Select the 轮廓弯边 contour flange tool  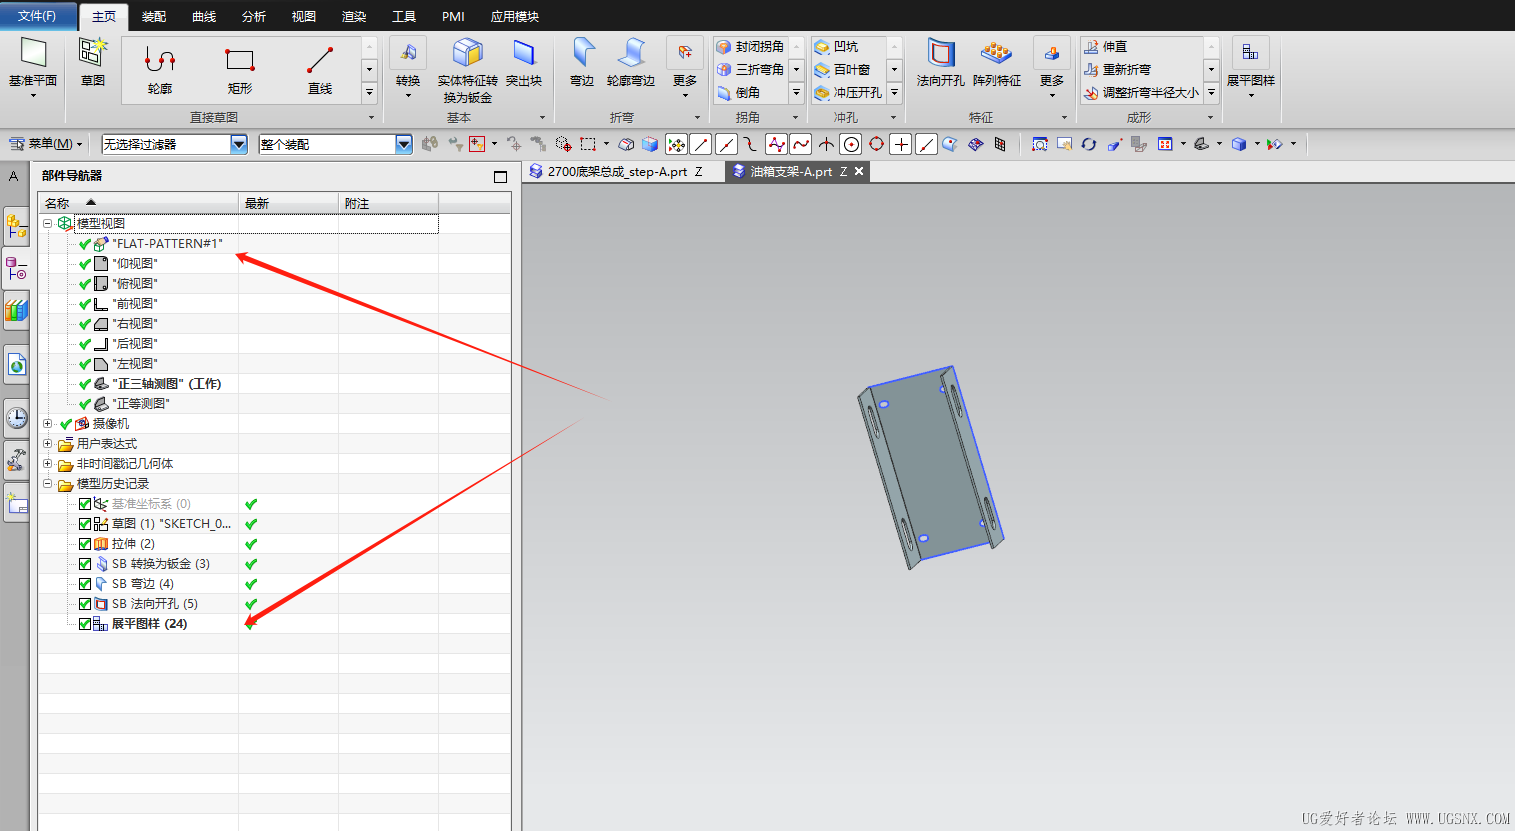click(631, 62)
